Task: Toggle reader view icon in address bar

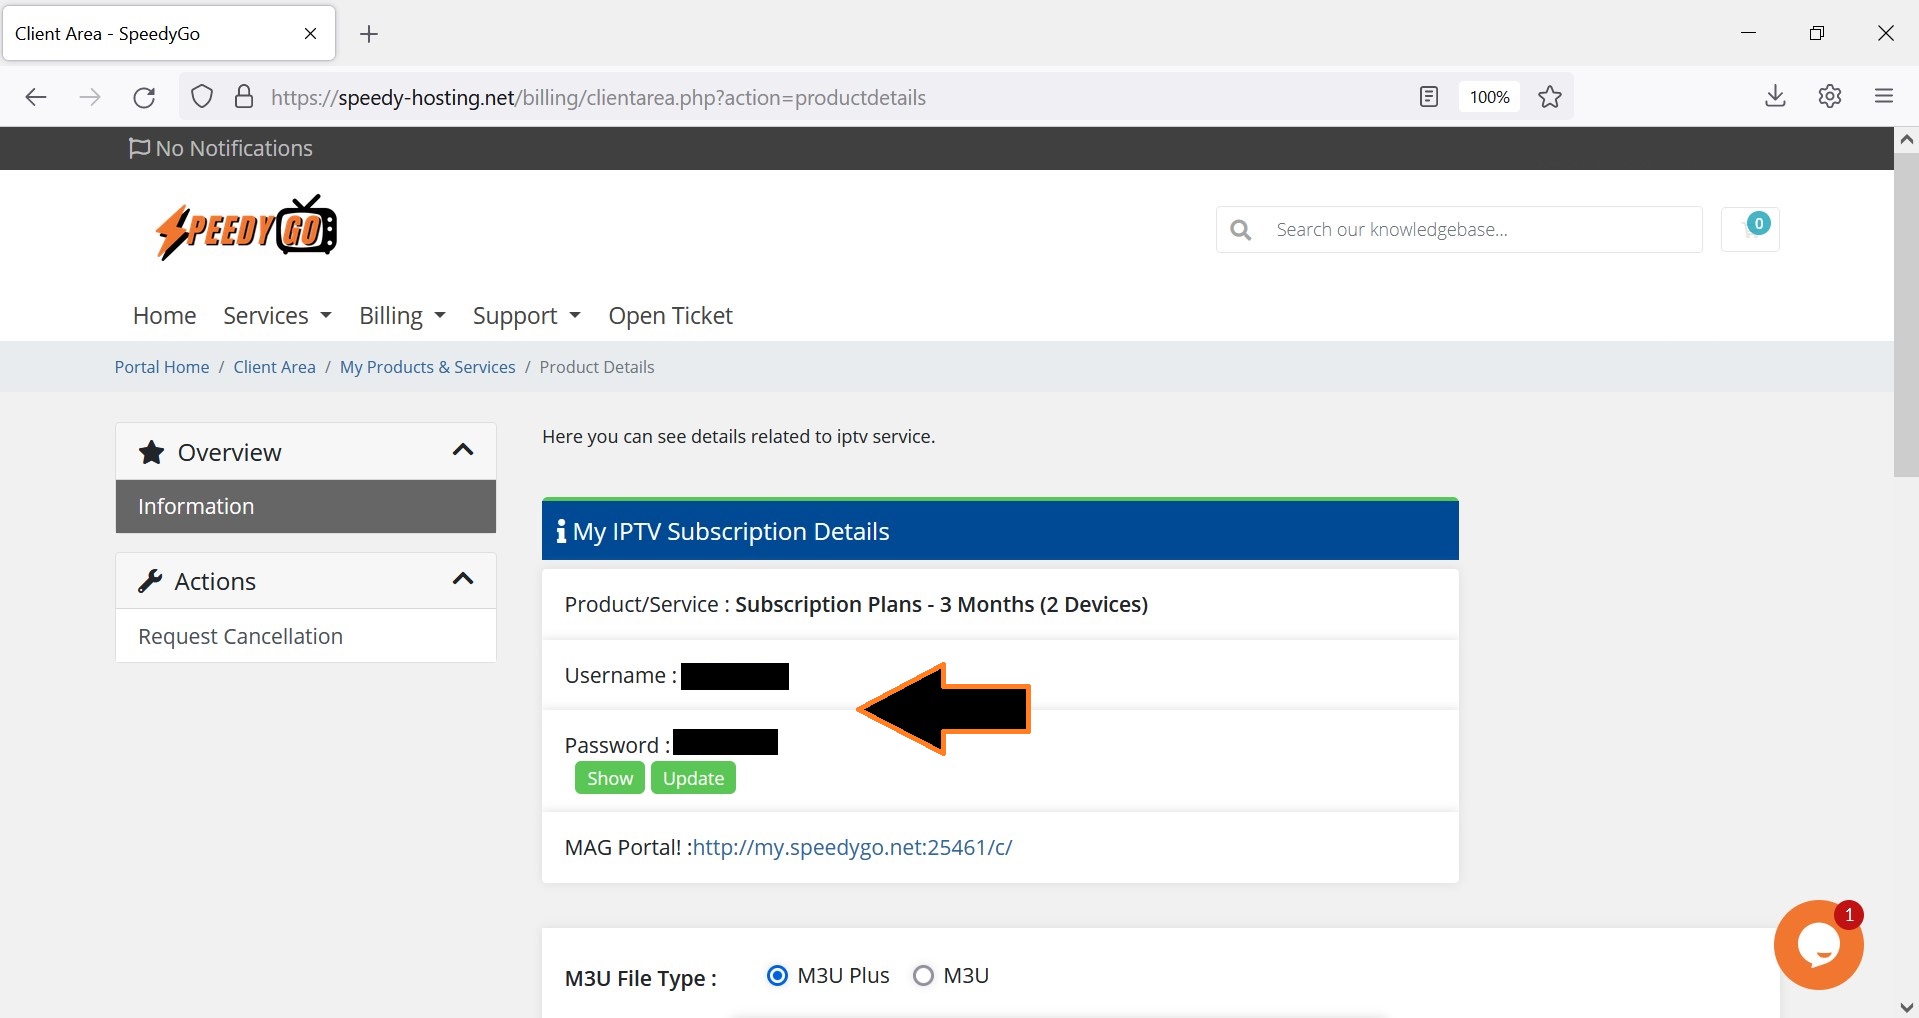Action: [1429, 97]
